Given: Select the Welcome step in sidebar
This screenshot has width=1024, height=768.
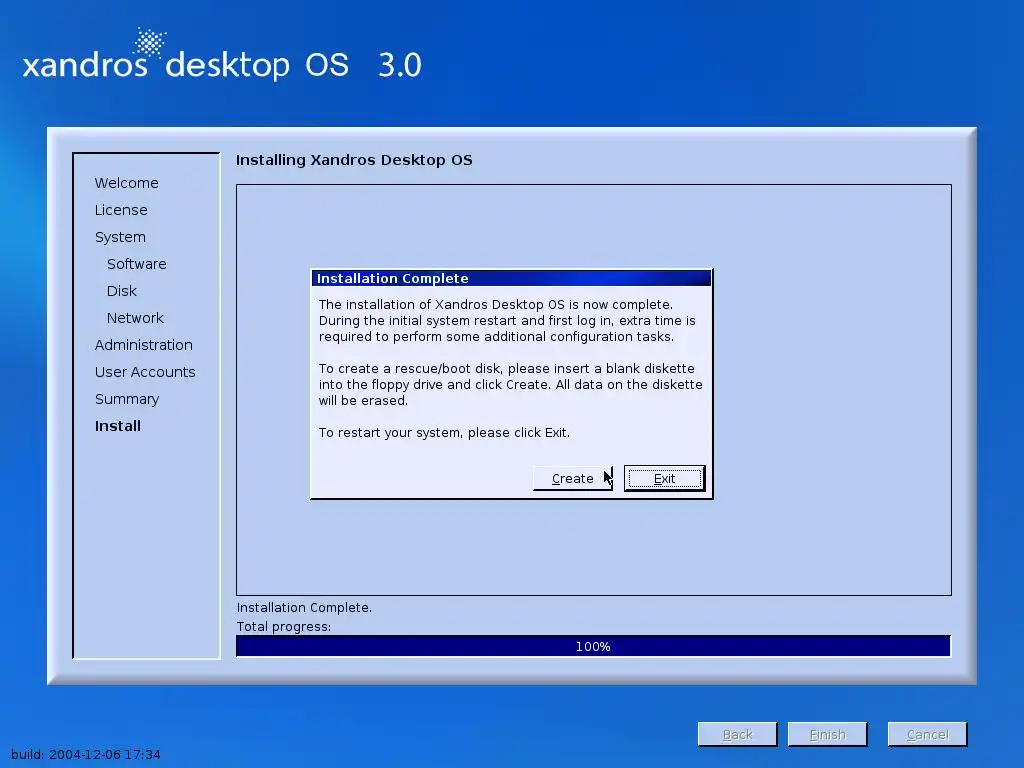Looking at the screenshot, I should coord(127,183).
